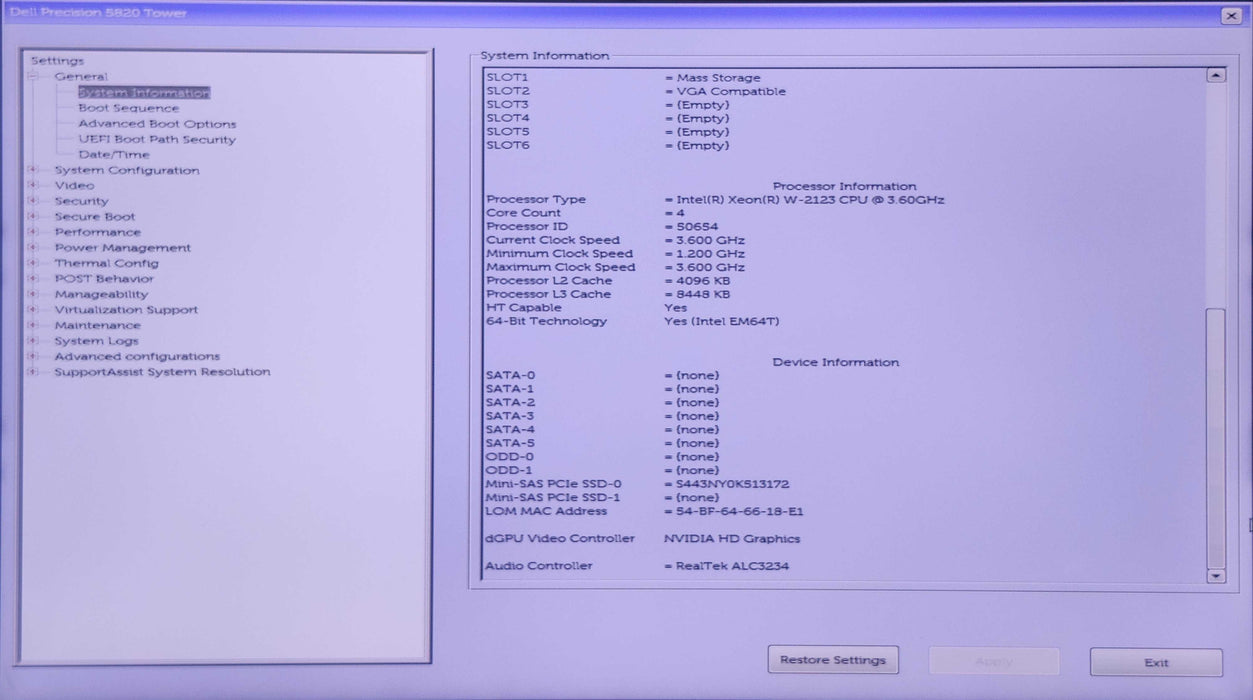Screen dimensions: 1253x700
Task: Expand the System Logs node
Action: [33, 341]
